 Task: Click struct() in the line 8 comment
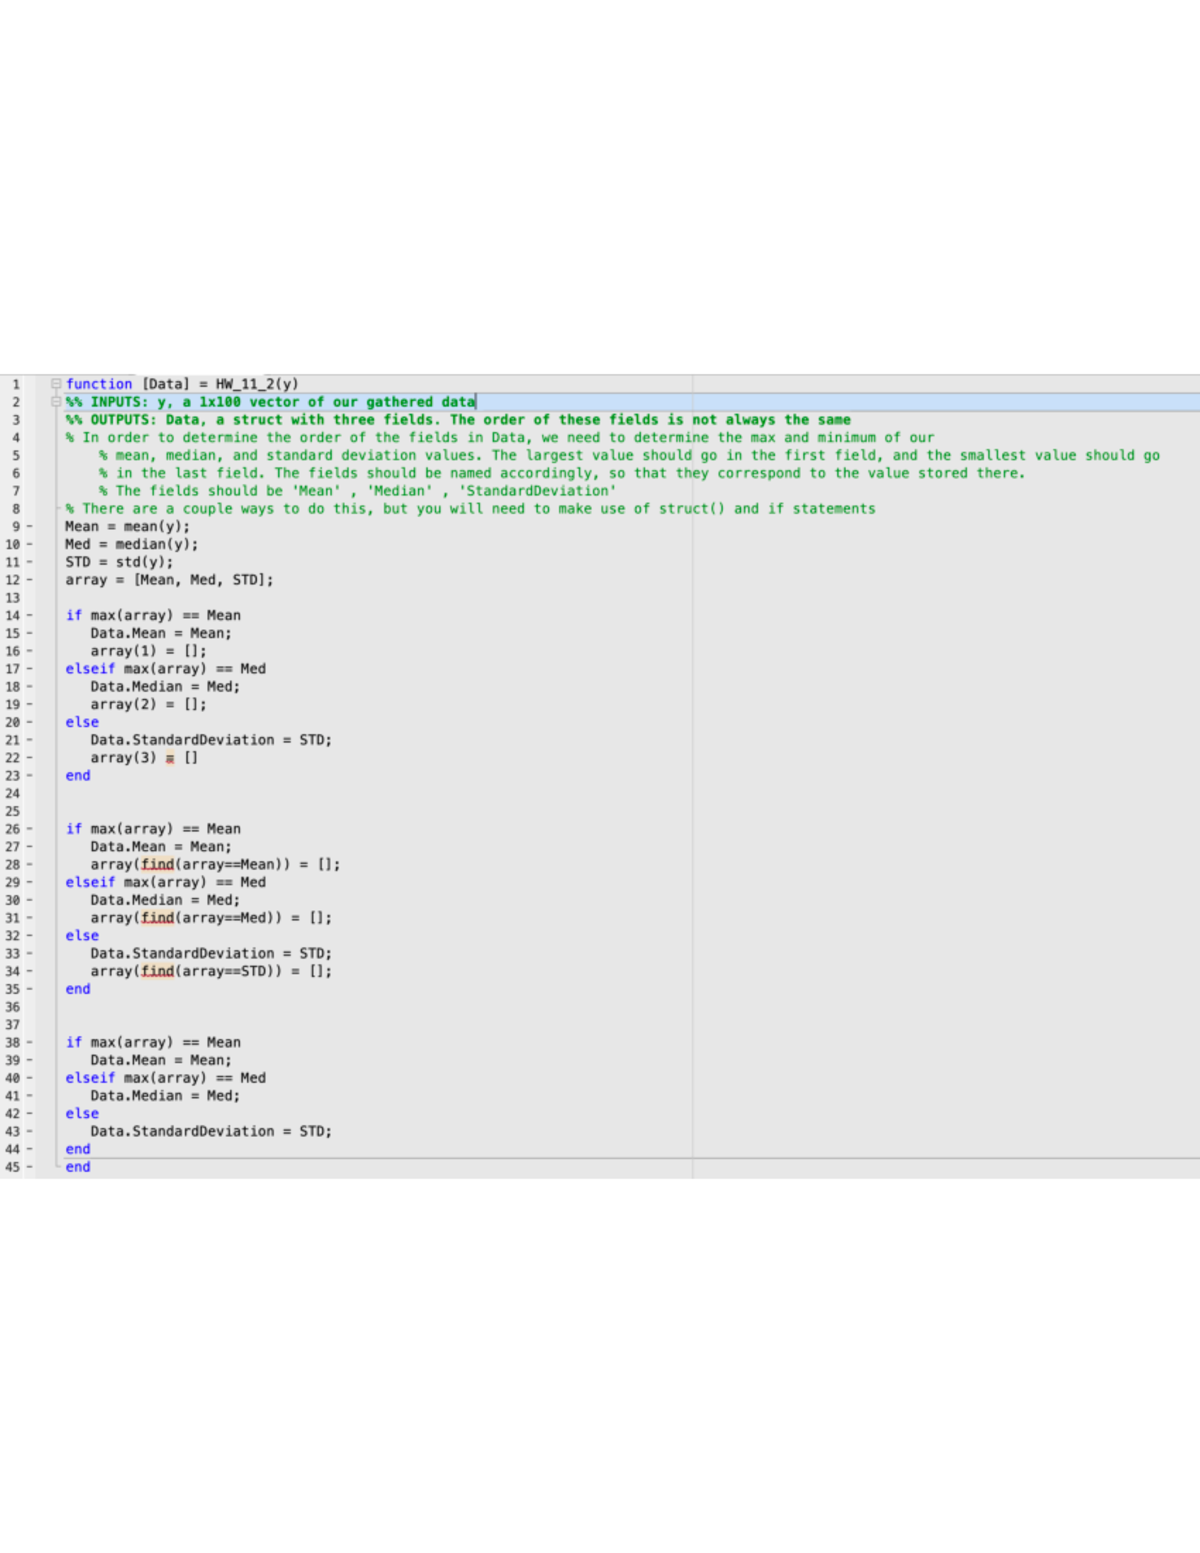[x=691, y=509]
